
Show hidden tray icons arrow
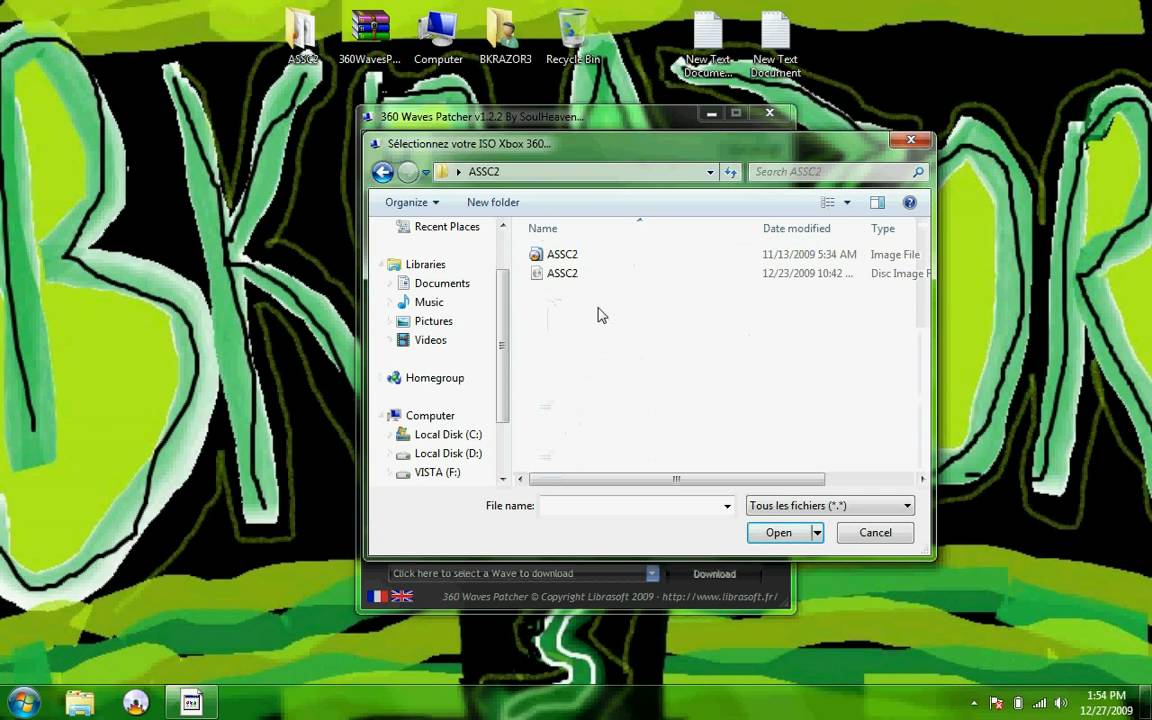(x=974, y=703)
